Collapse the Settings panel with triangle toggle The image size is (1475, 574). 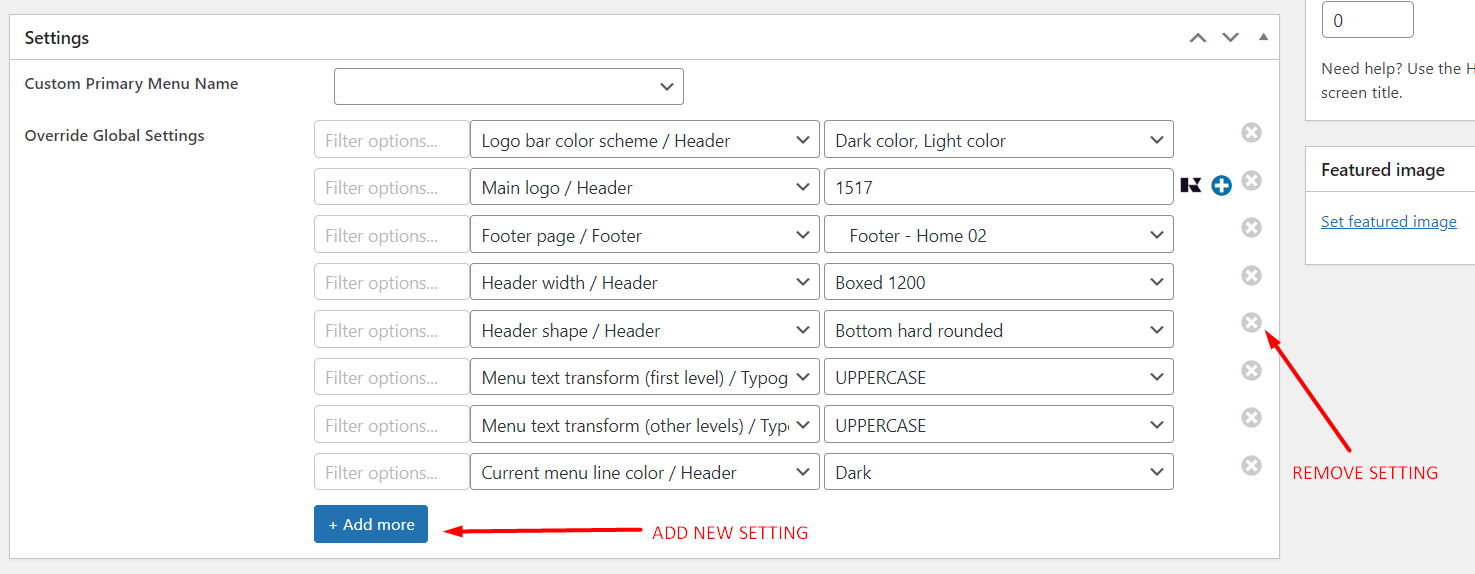point(1263,37)
